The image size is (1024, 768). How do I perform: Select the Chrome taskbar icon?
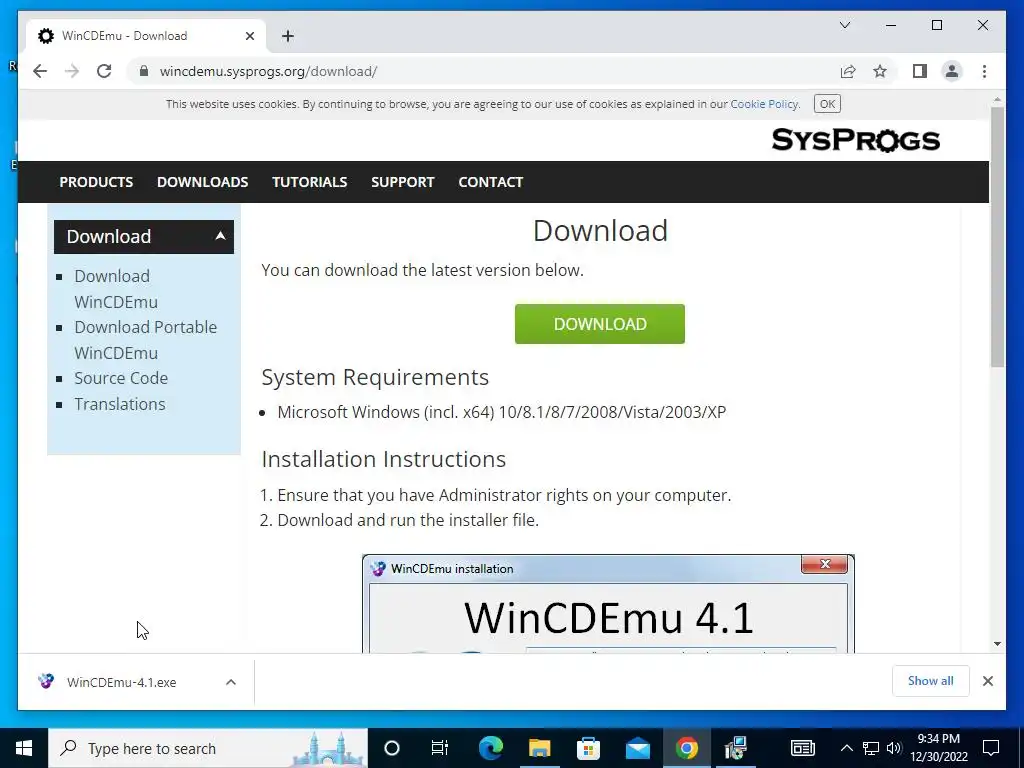coord(686,748)
